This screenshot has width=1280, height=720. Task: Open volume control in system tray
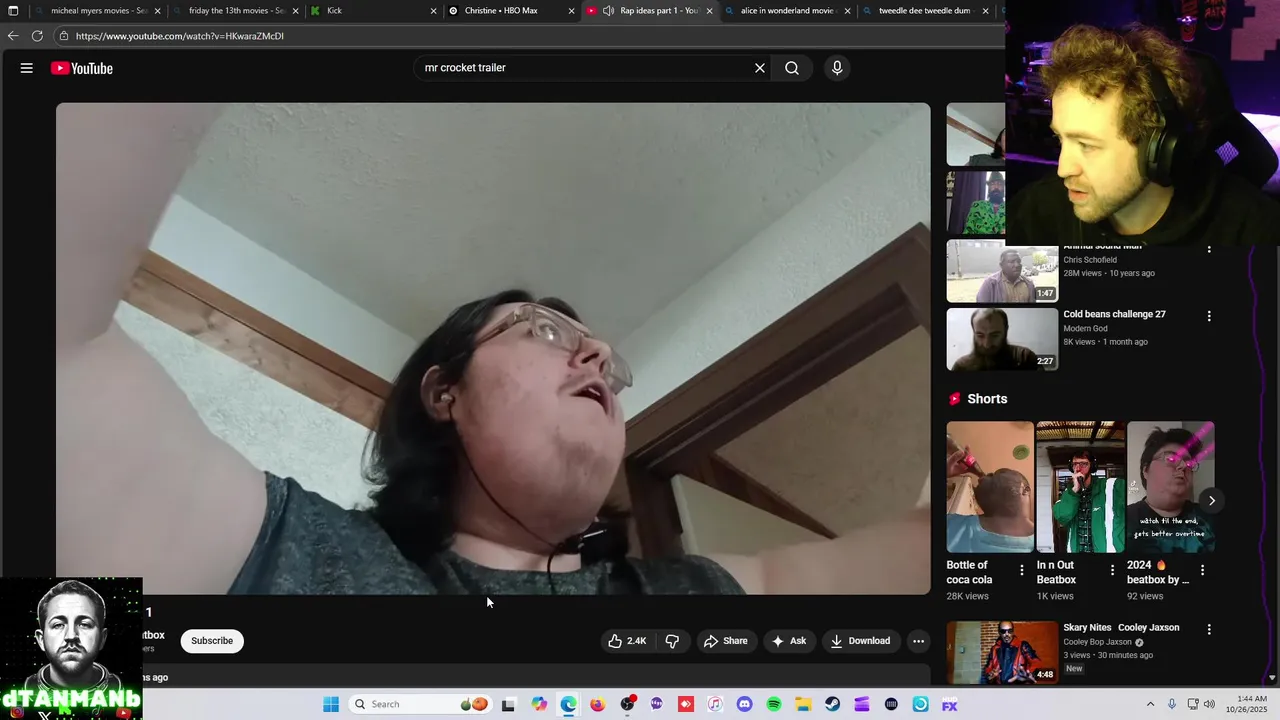point(1209,704)
